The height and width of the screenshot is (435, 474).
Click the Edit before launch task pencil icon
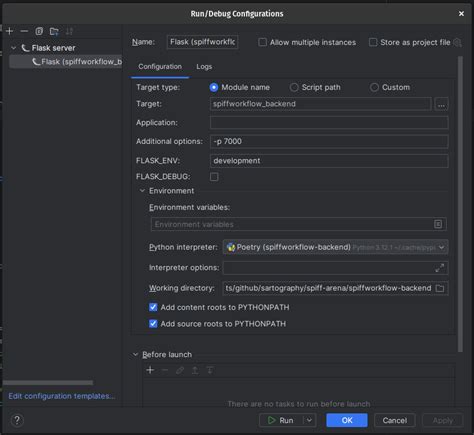180,370
